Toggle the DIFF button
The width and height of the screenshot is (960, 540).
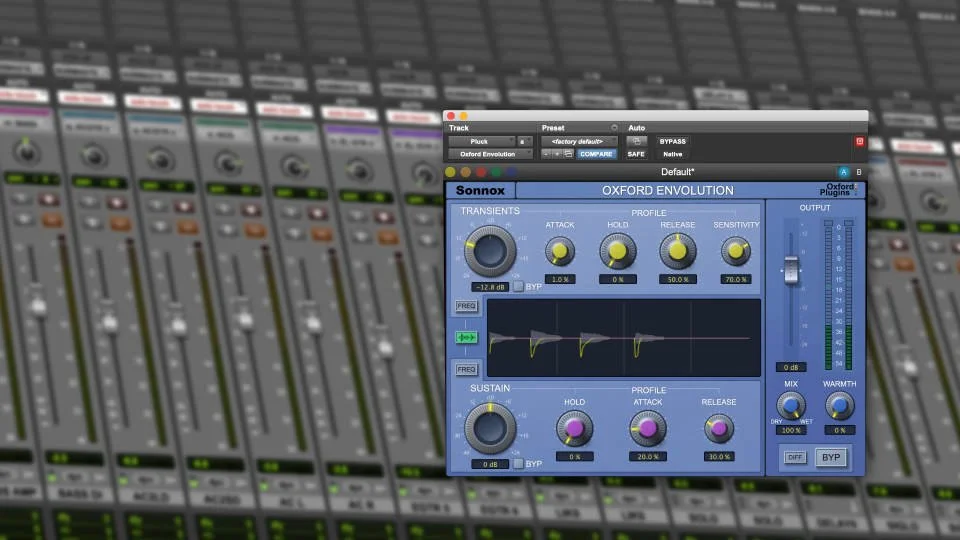point(795,457)
